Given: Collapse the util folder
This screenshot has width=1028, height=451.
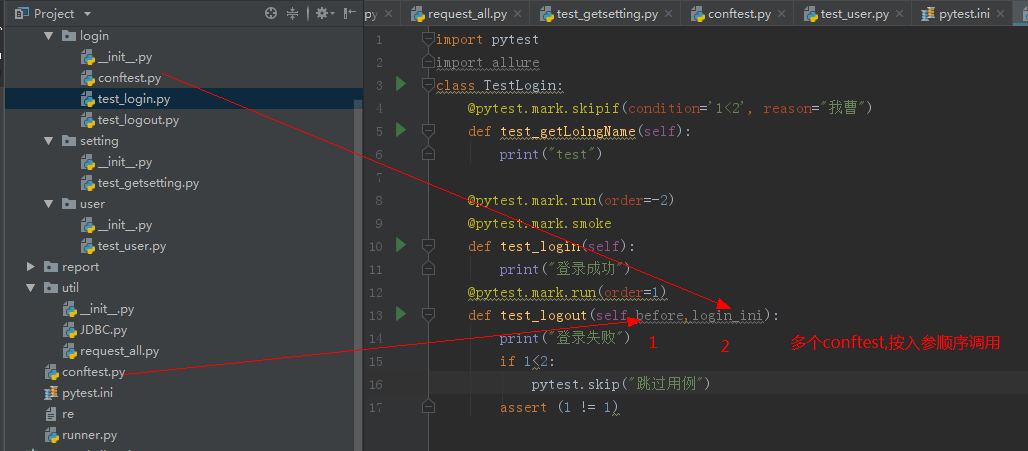Looking at the screenshot, I should click(x=30, y=288).
